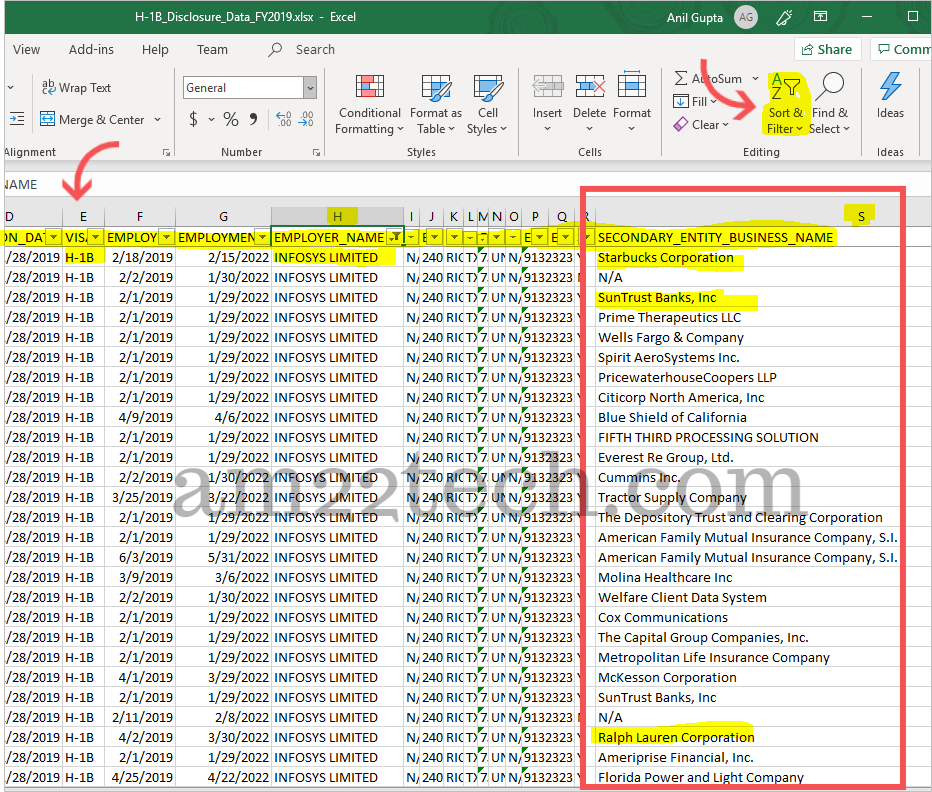Open Conditional Formatting

point(369,104)
